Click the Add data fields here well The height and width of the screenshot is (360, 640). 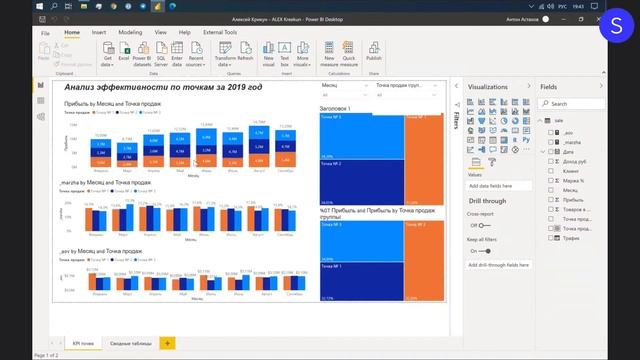pyautogui.click(x=499, y=186)
